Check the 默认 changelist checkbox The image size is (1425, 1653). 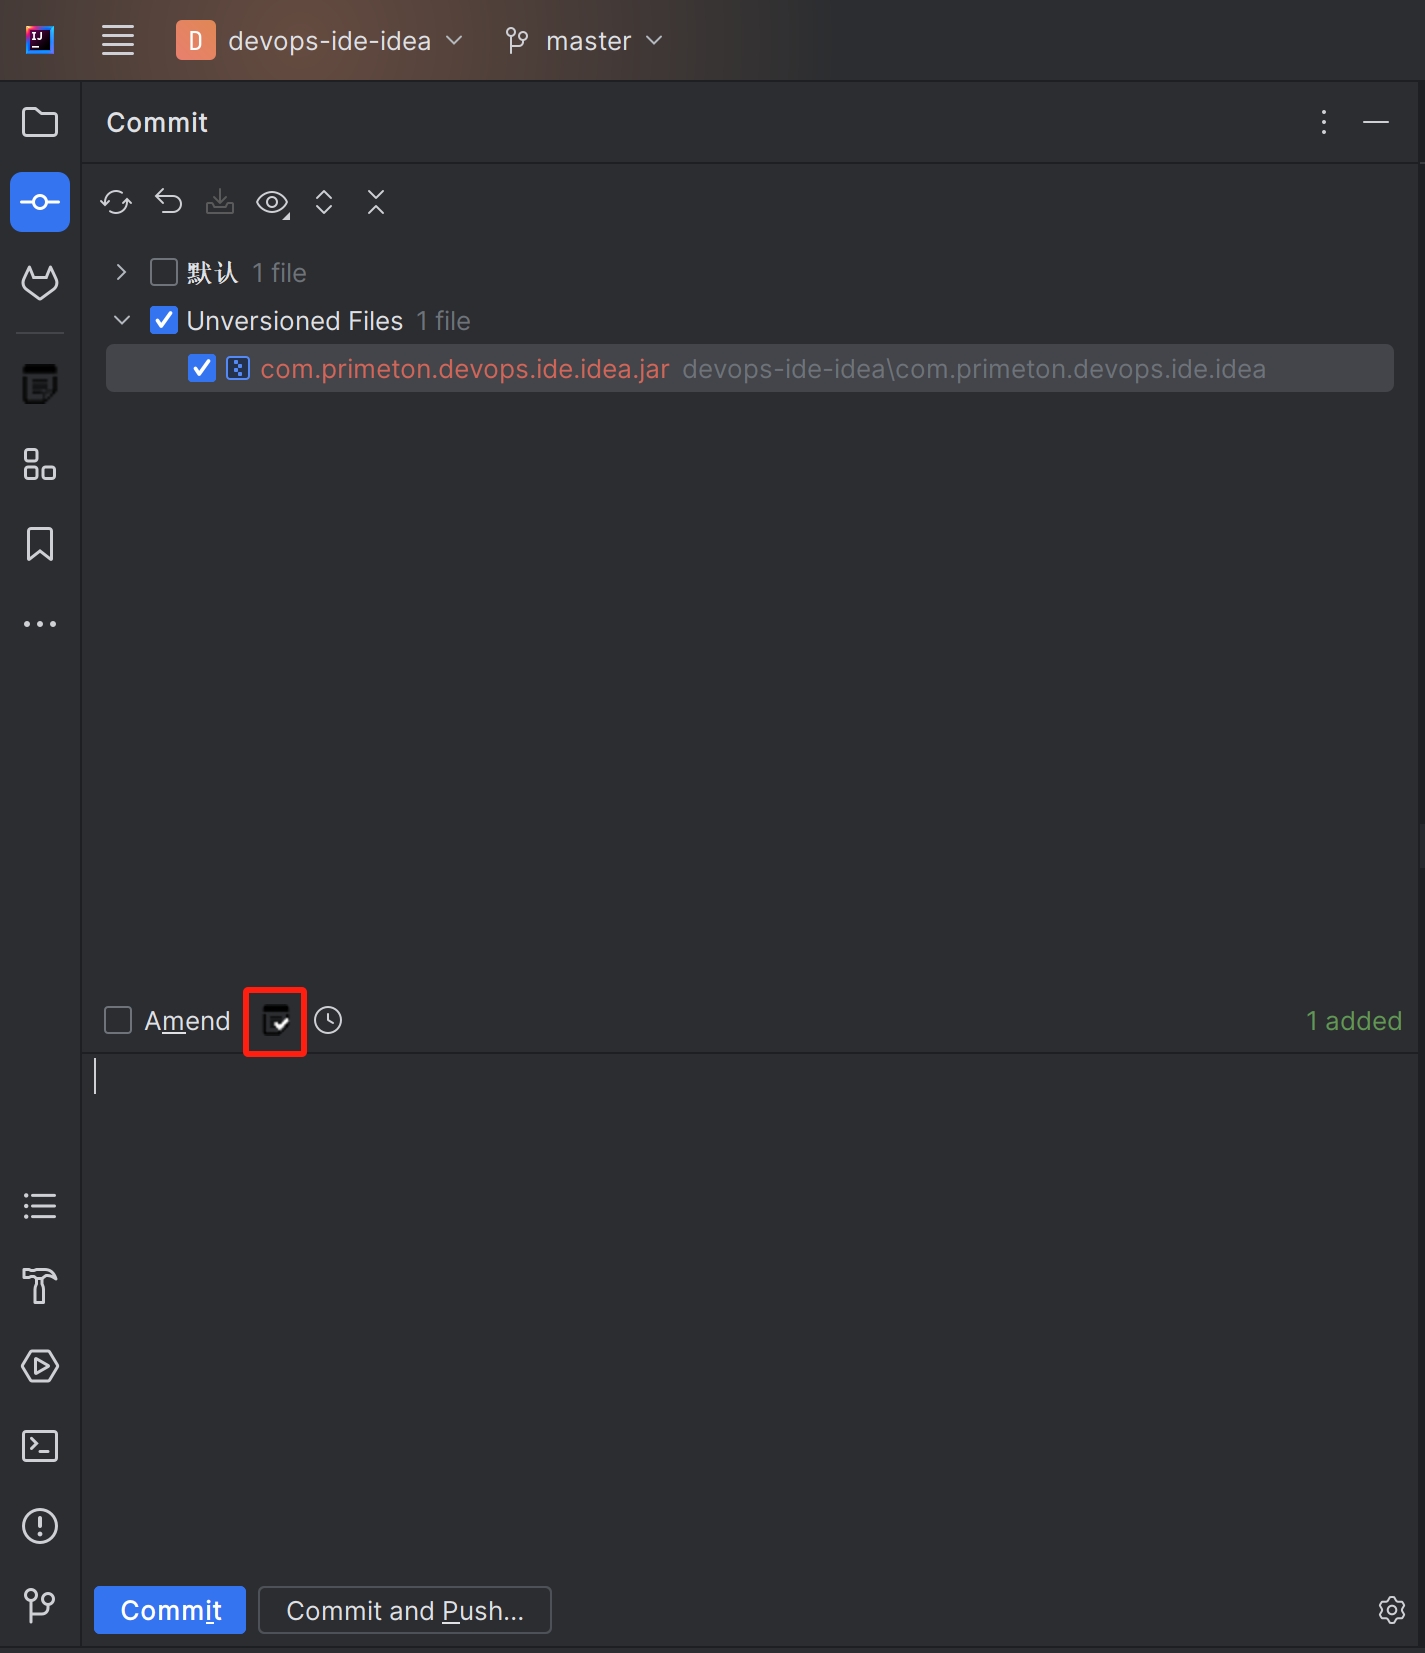coord(164,273)
